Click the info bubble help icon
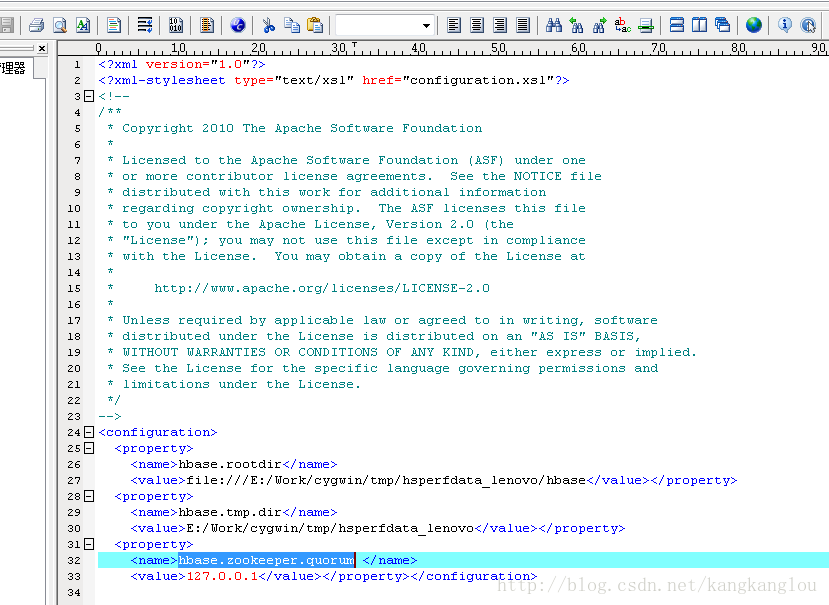 [x=785, y=25]
